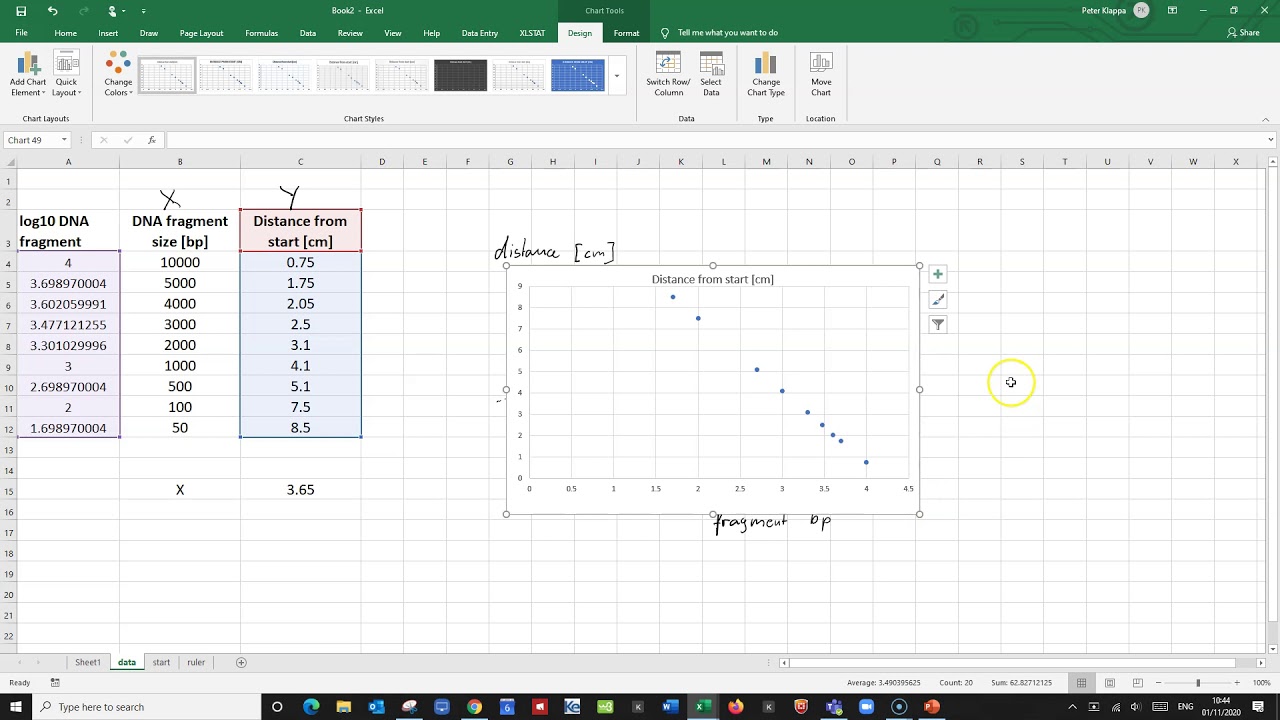Click the Share button
Image resolution: width=1280 pixels, height=720 pixels.
click(1243, 33)
